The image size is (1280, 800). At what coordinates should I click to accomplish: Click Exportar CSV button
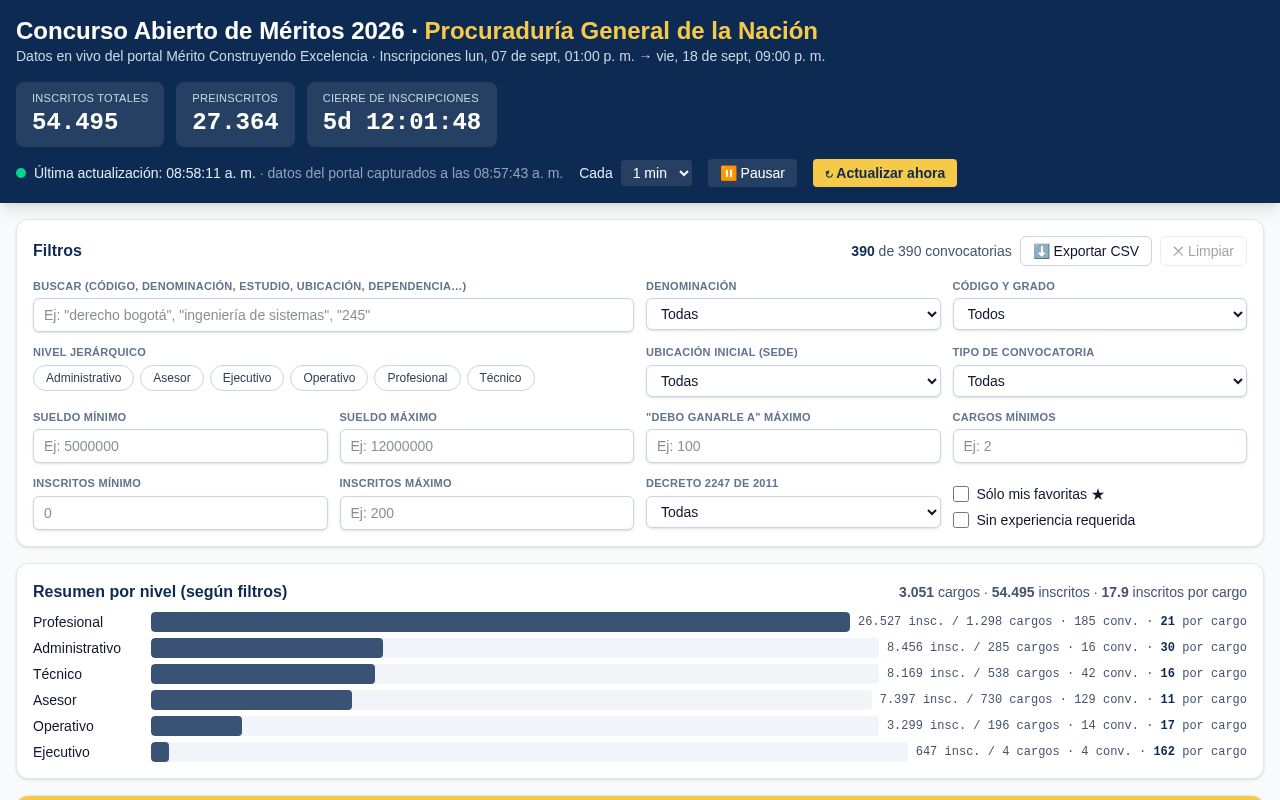(x=1085, y=251)
